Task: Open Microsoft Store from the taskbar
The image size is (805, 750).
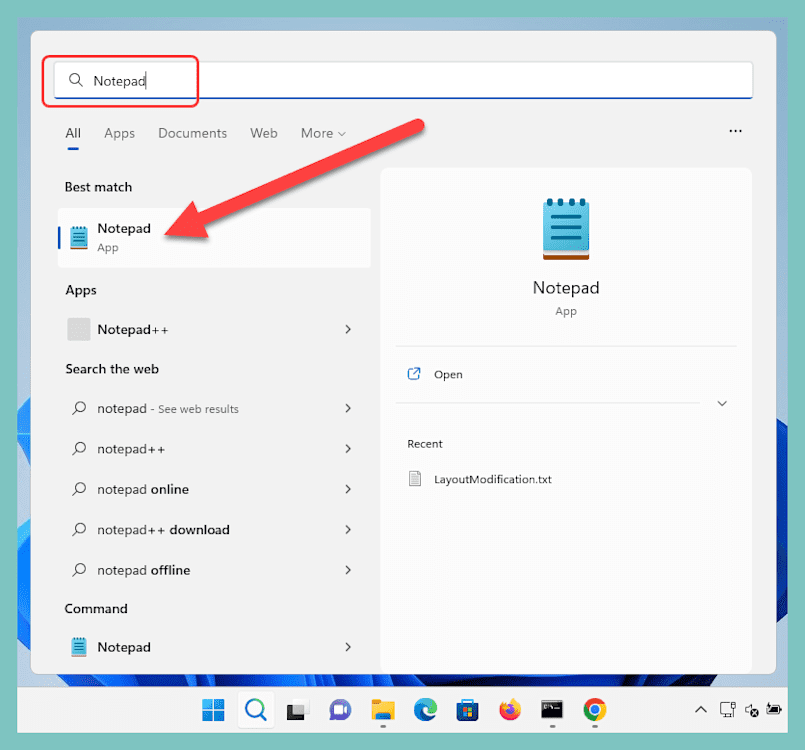Action: [467, 710]
